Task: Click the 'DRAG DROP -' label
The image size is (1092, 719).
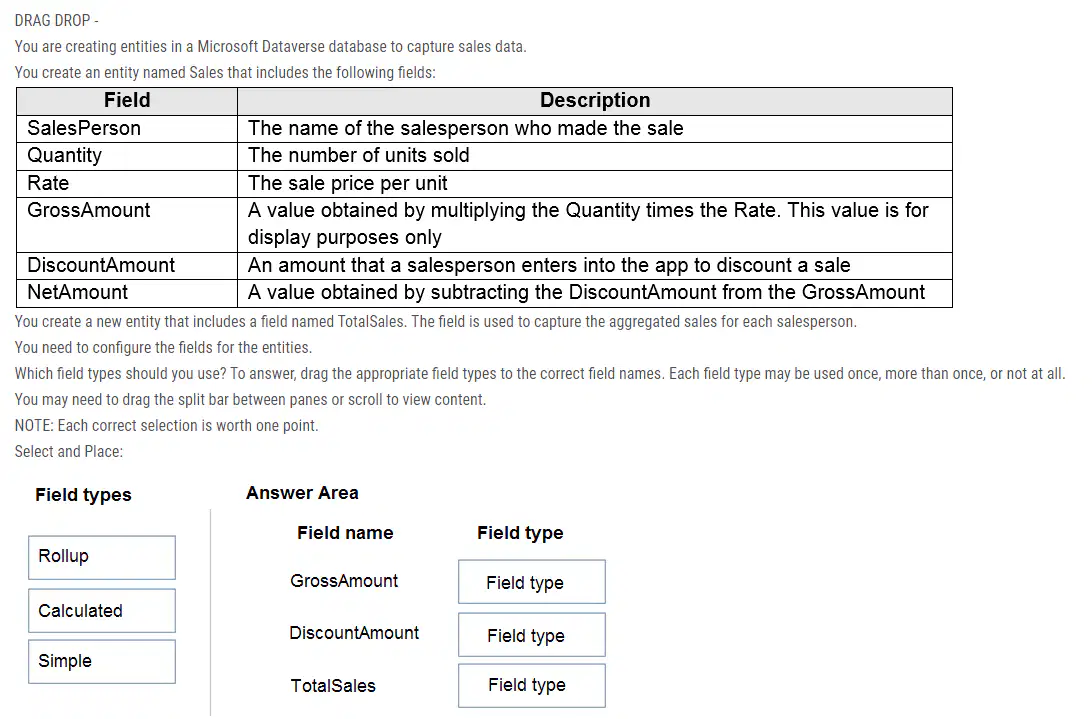Action: pyautogui.click(x=56, y=21)
